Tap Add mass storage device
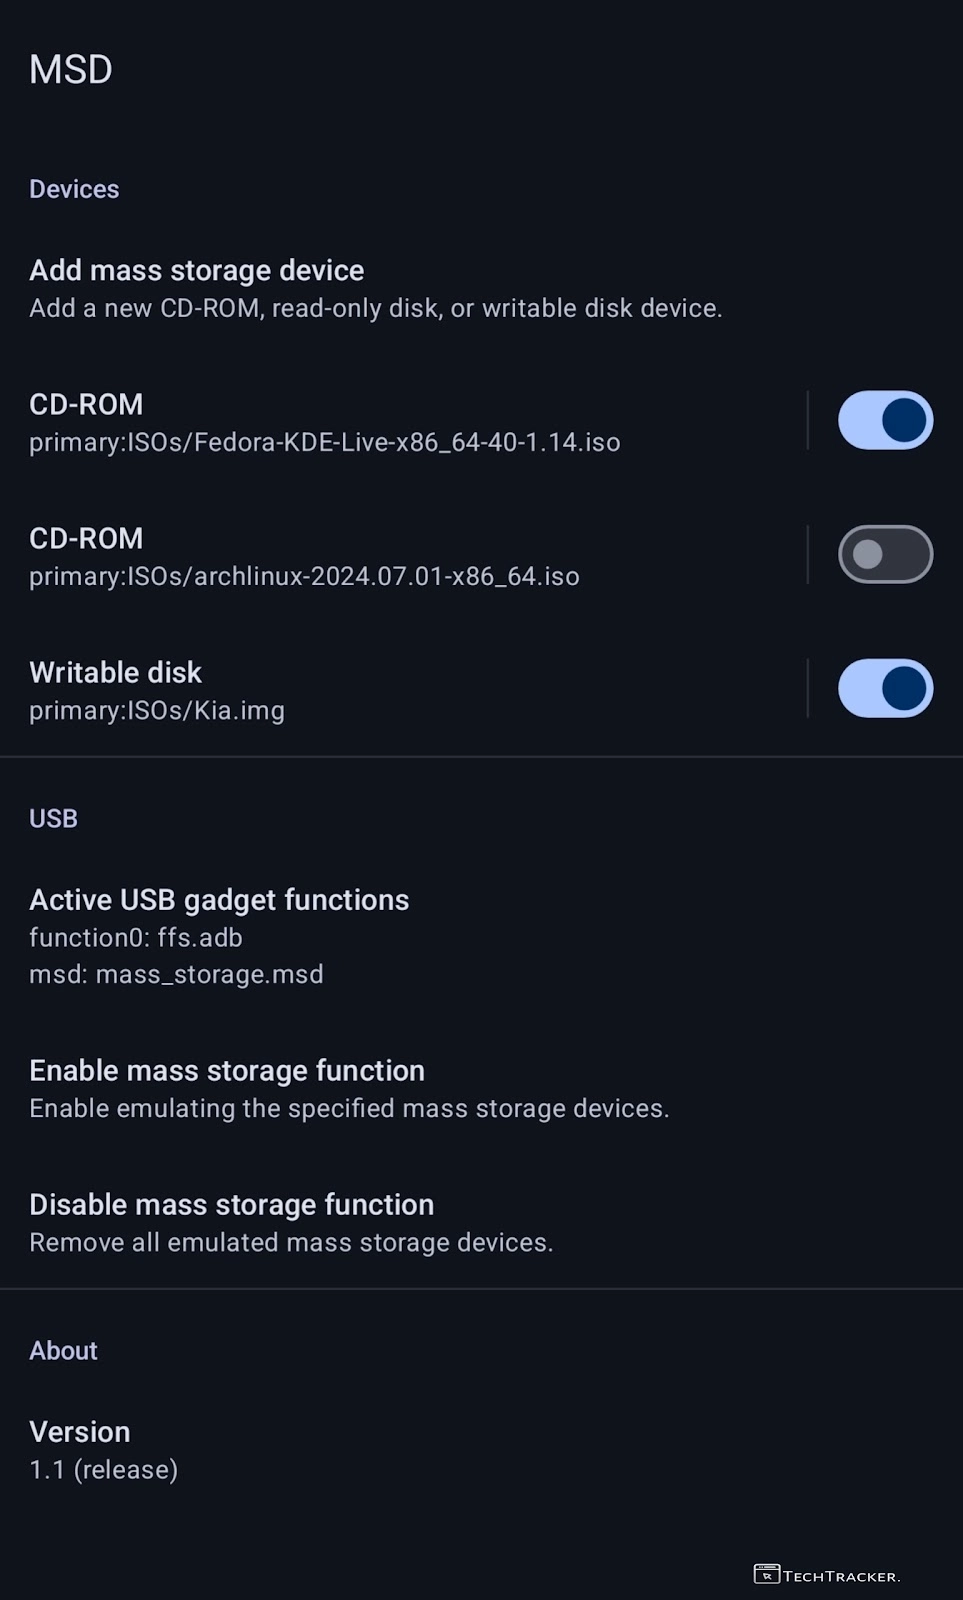Screen dimensions: 963x1600 coord(375,288)
